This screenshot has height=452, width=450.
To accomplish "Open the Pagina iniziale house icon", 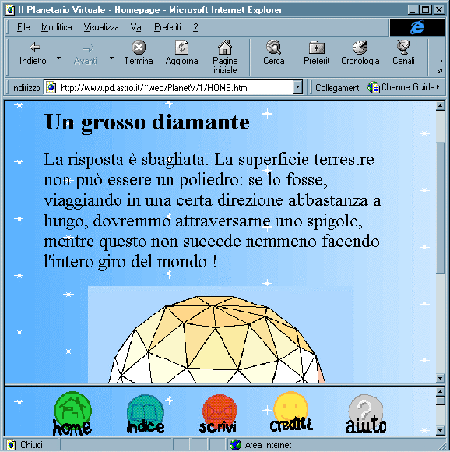I will (x=225, y=47).
